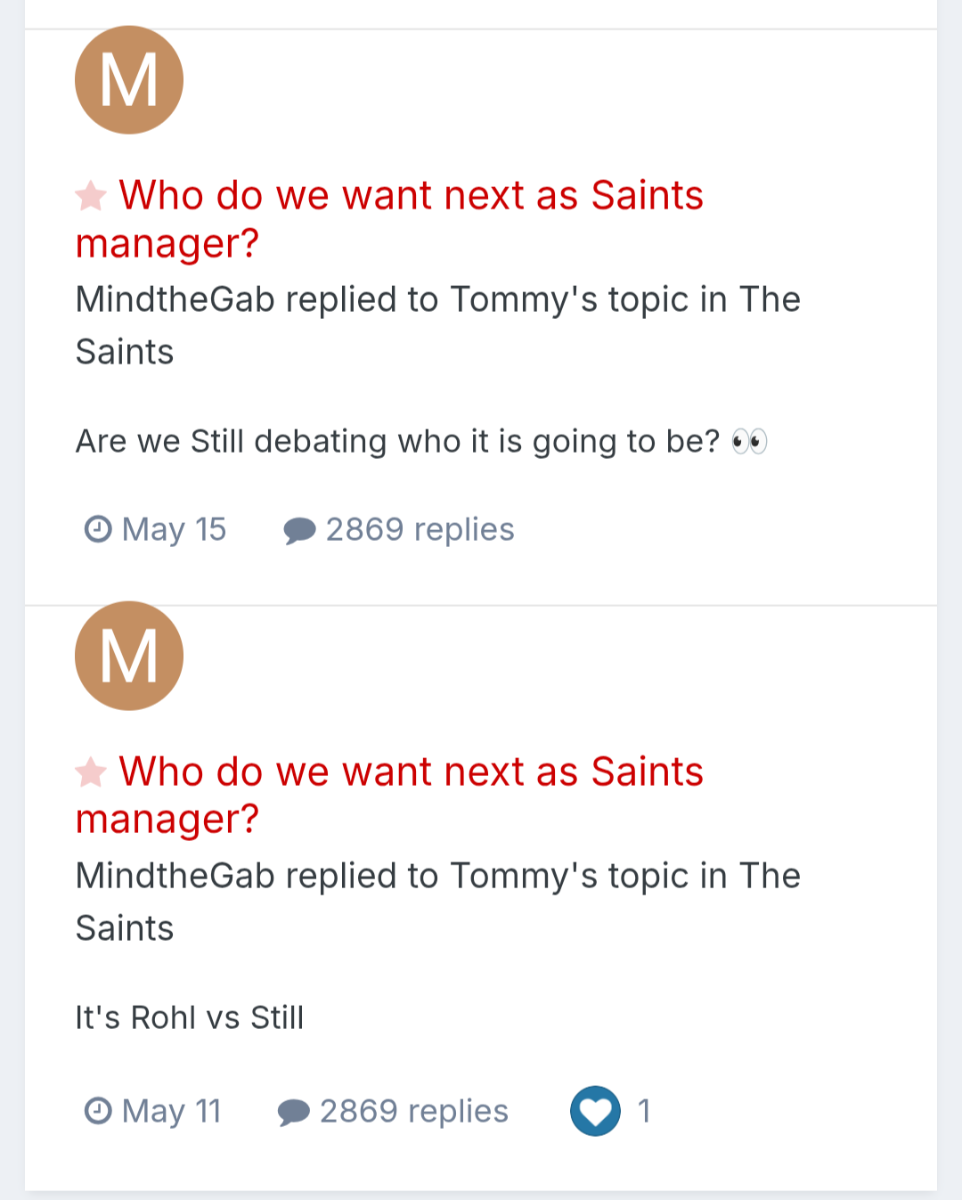Show the reaction count of 1
This screenshot has height=1200, width=962.
pos(644,1111)
